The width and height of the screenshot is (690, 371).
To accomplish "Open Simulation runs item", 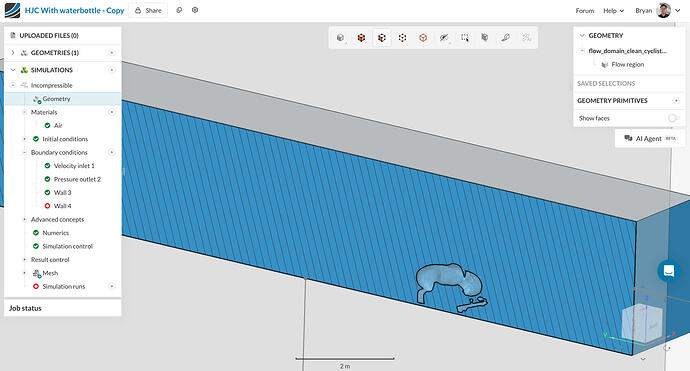I will (64, 287).
